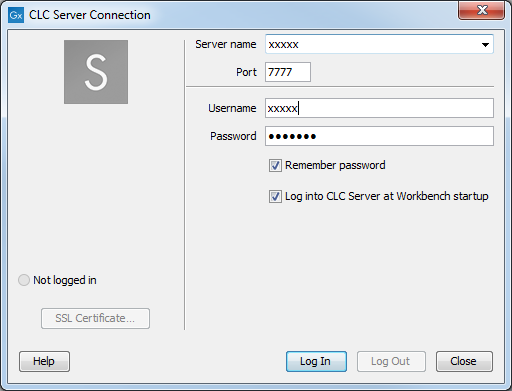Image resolution: width=512 pixels, height=391 pixels.
Task: Click the Username label
Action: click(x=232, y=108)
